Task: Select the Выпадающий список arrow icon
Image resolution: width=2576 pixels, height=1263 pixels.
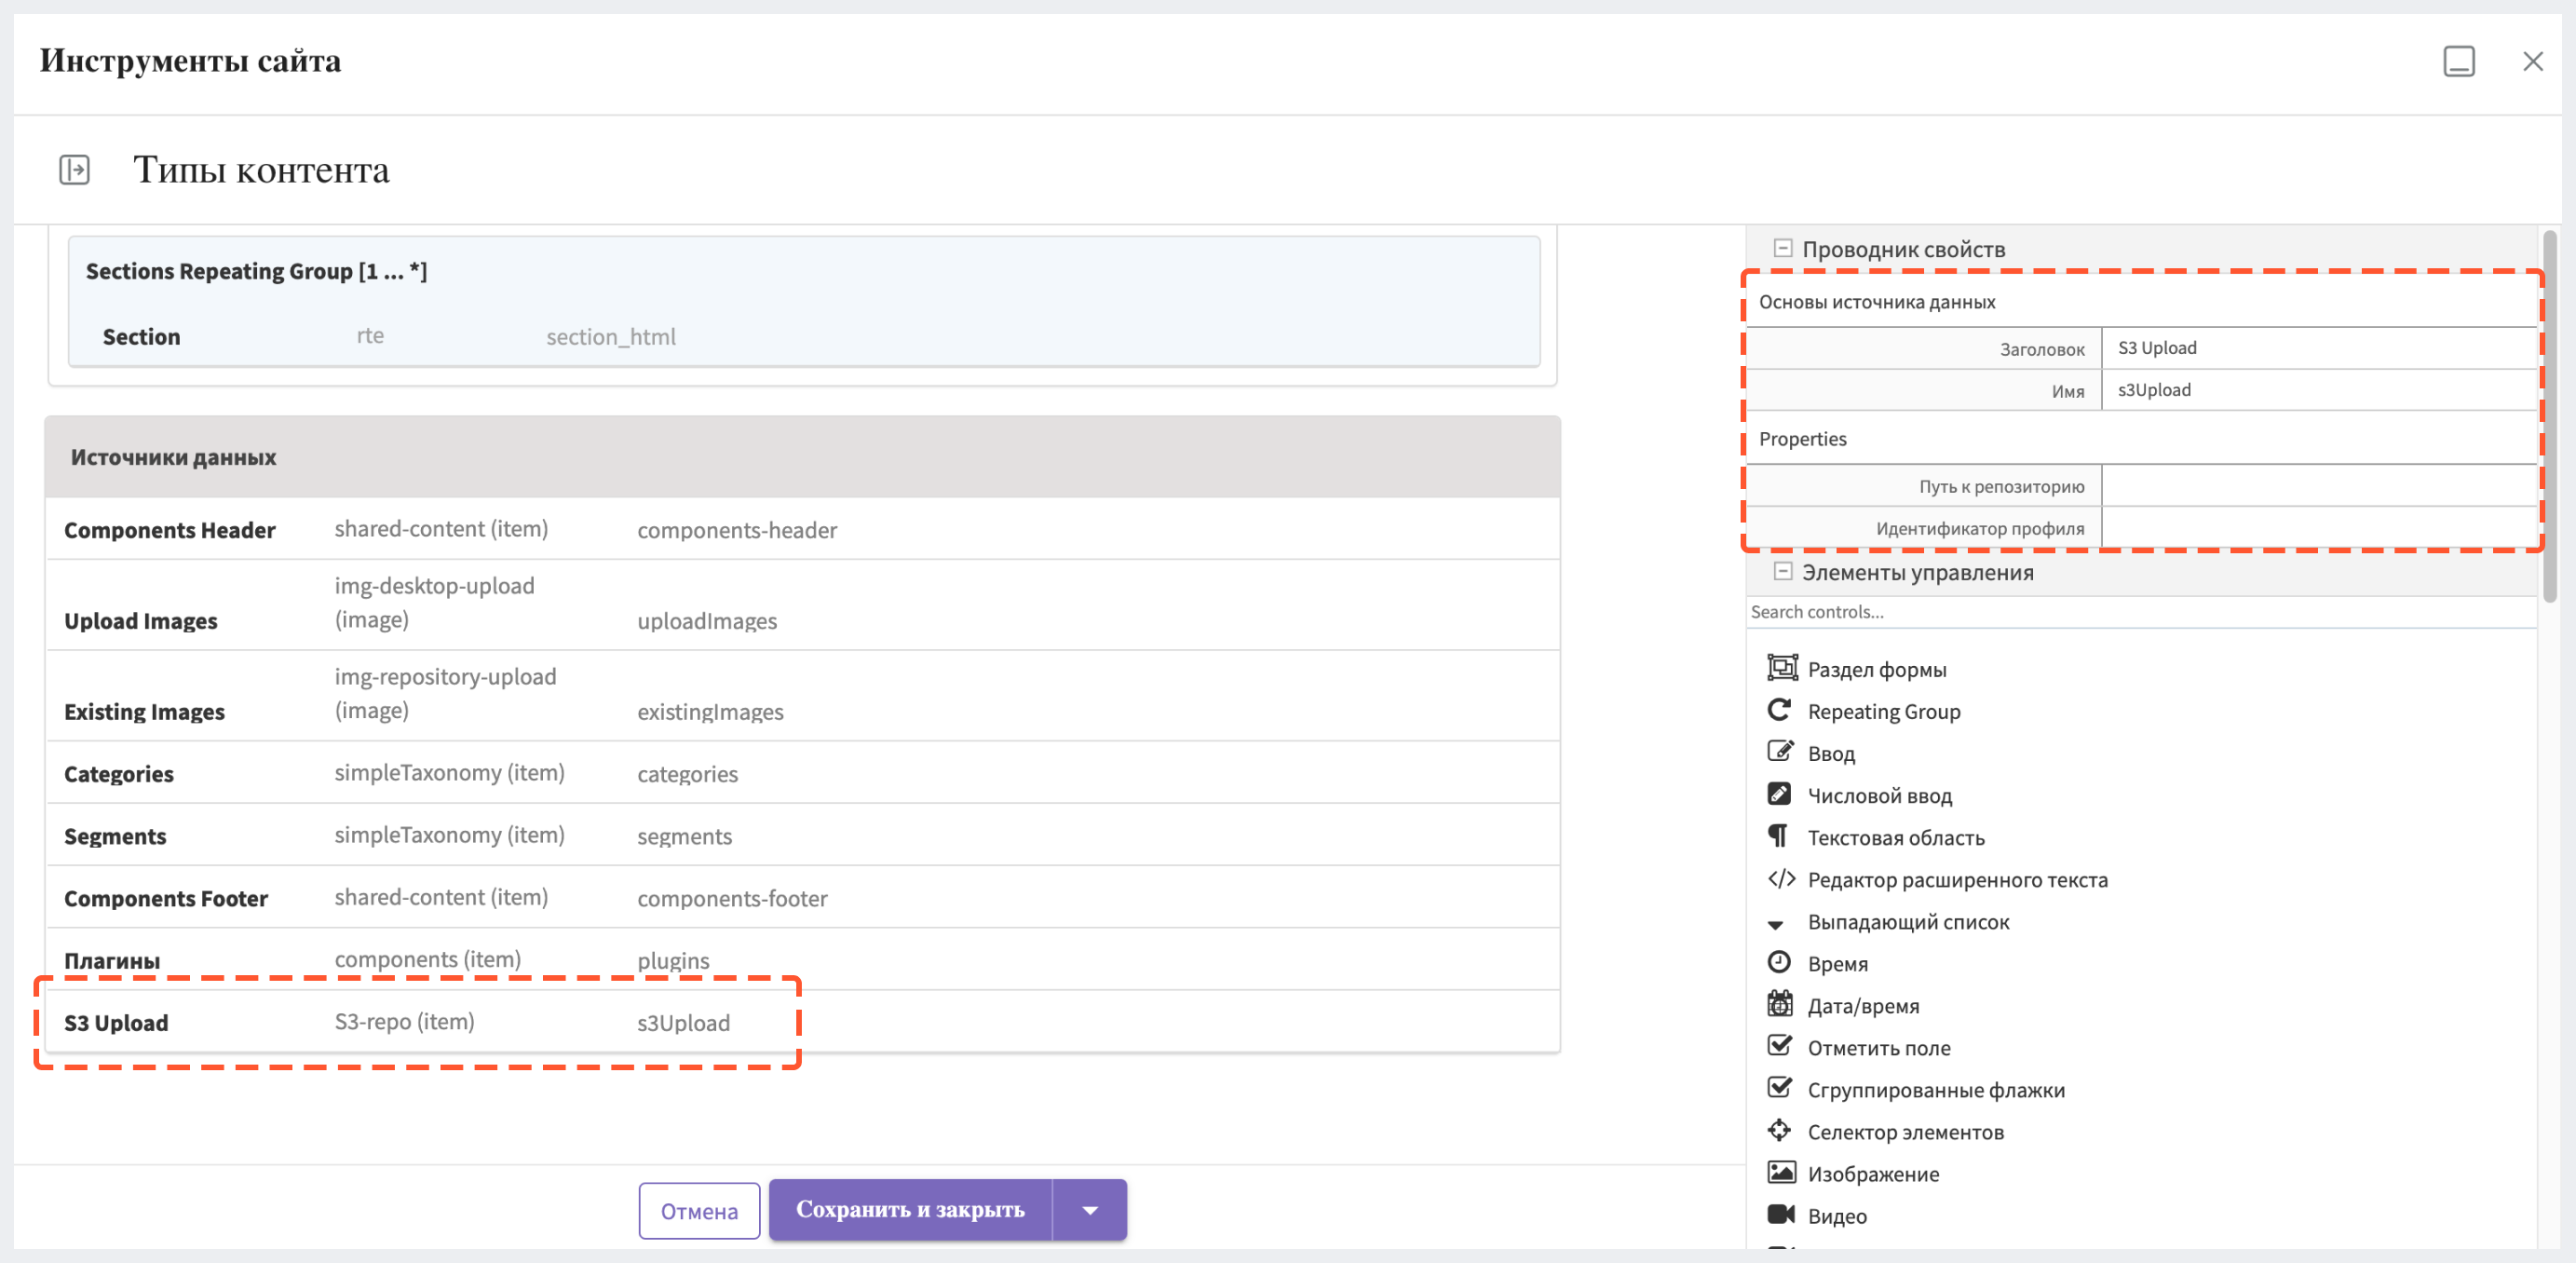Action: pos(1776,924)
